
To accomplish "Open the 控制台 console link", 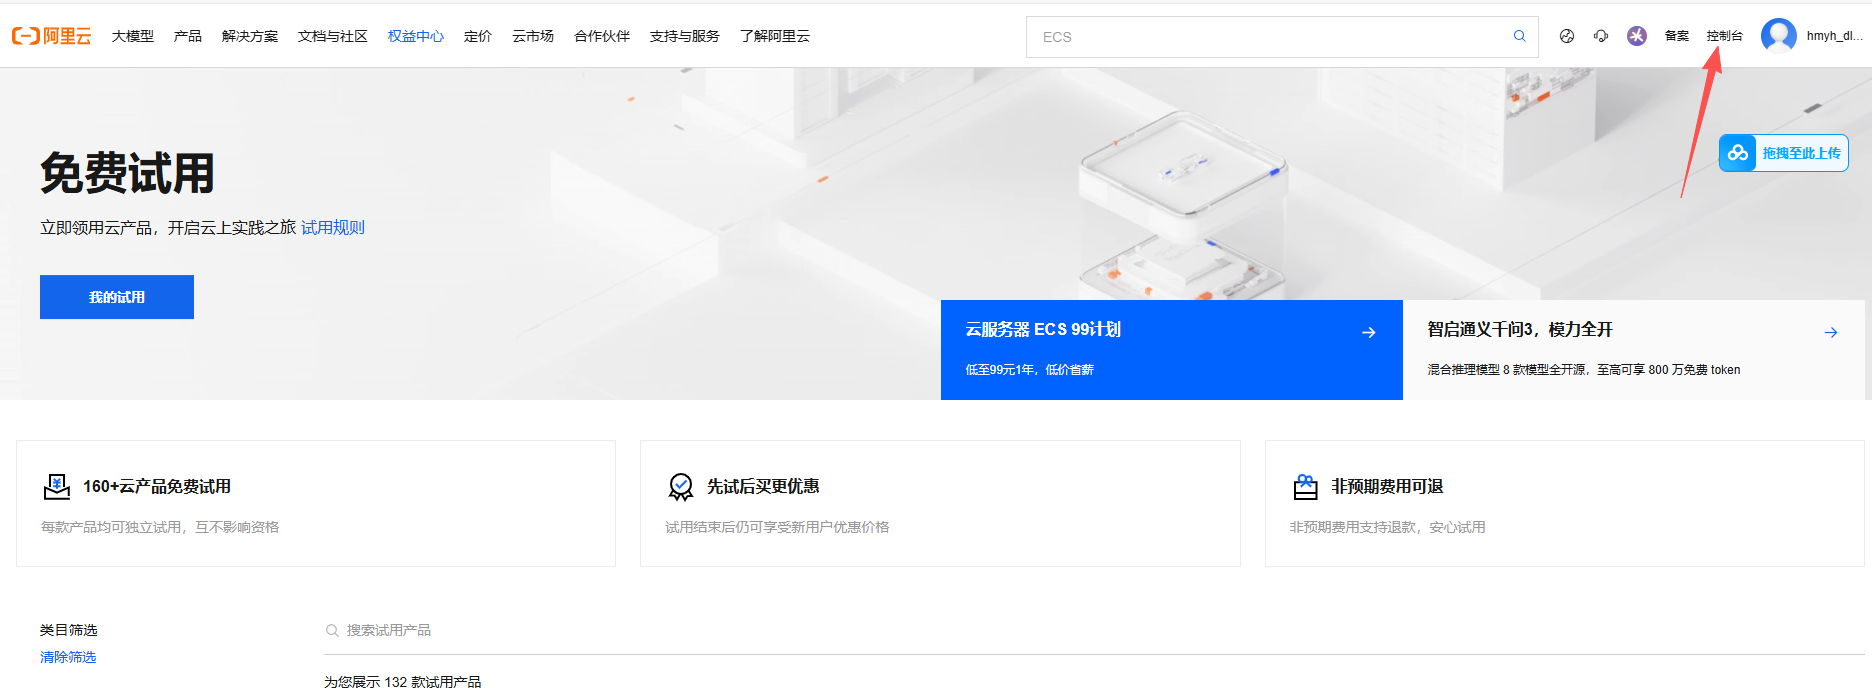I will (x=1724, y=36).
